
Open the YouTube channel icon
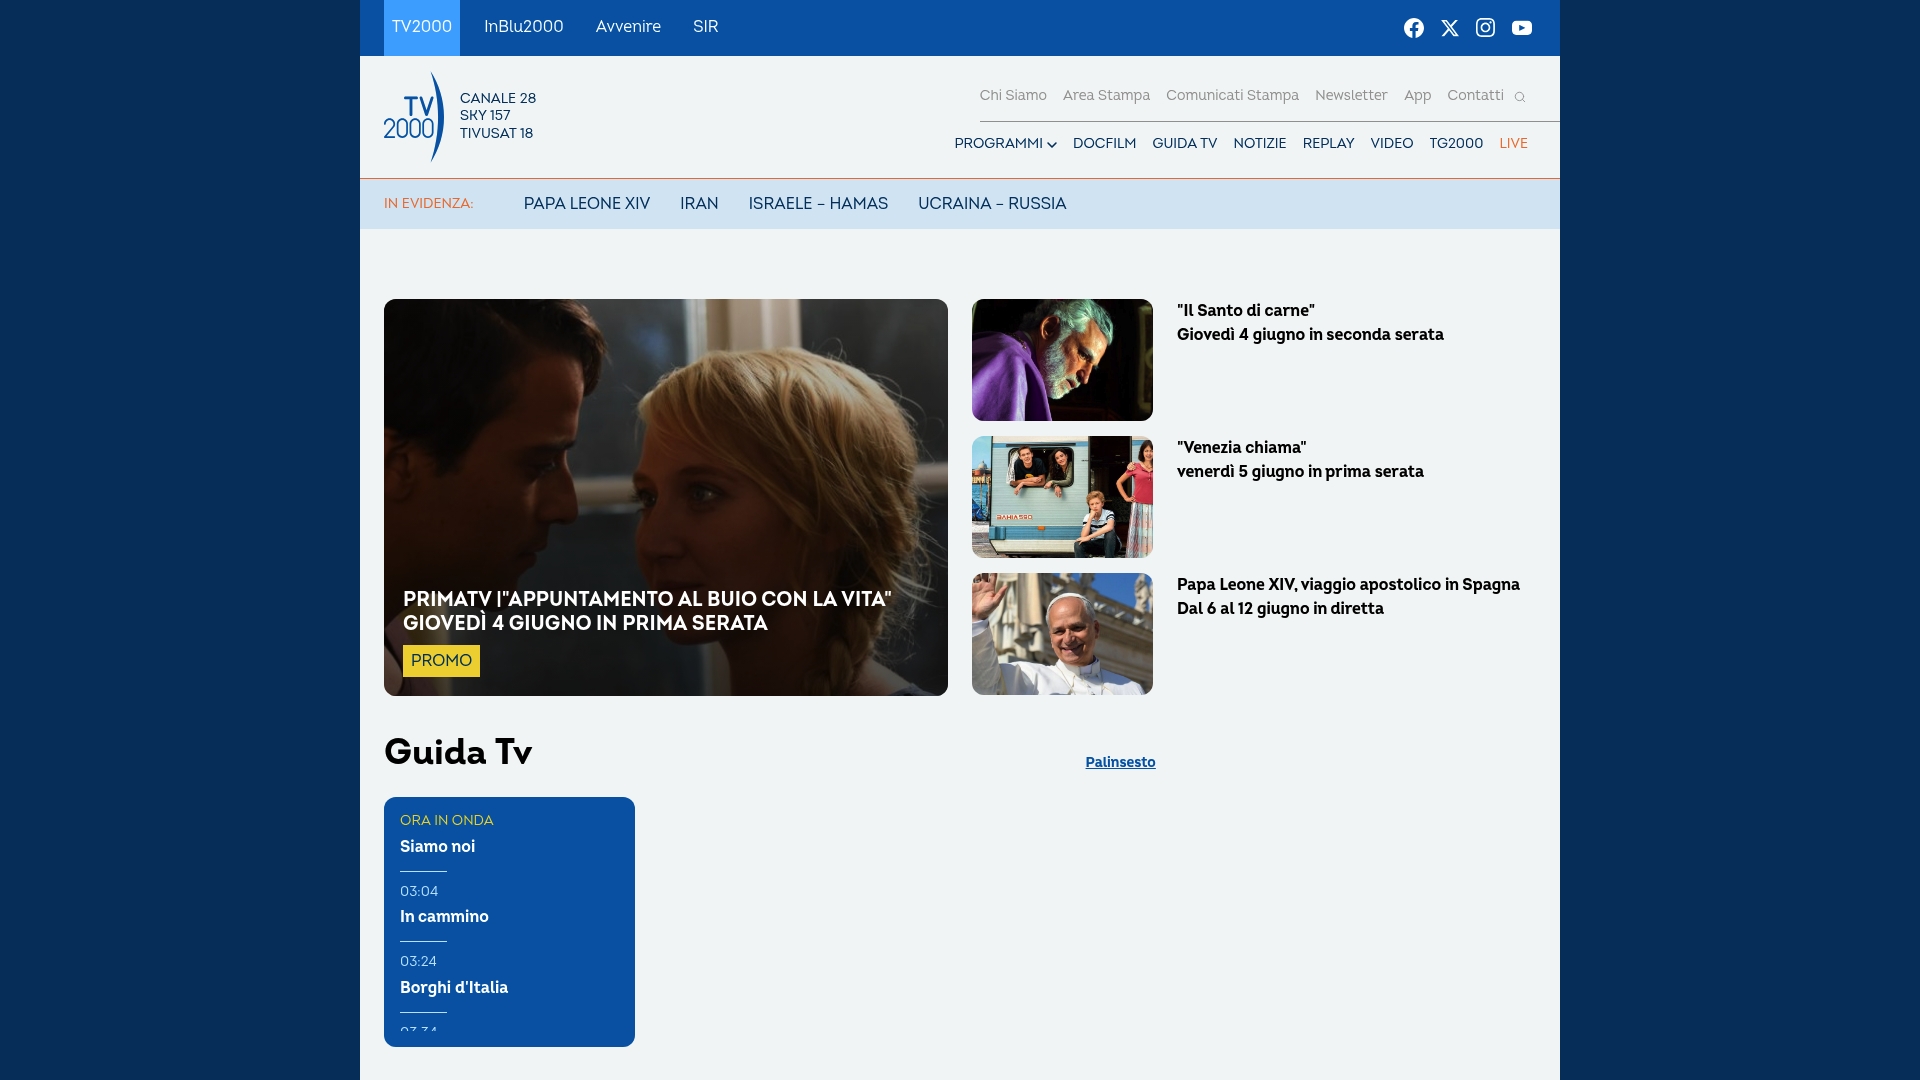tap(1521, 28)
